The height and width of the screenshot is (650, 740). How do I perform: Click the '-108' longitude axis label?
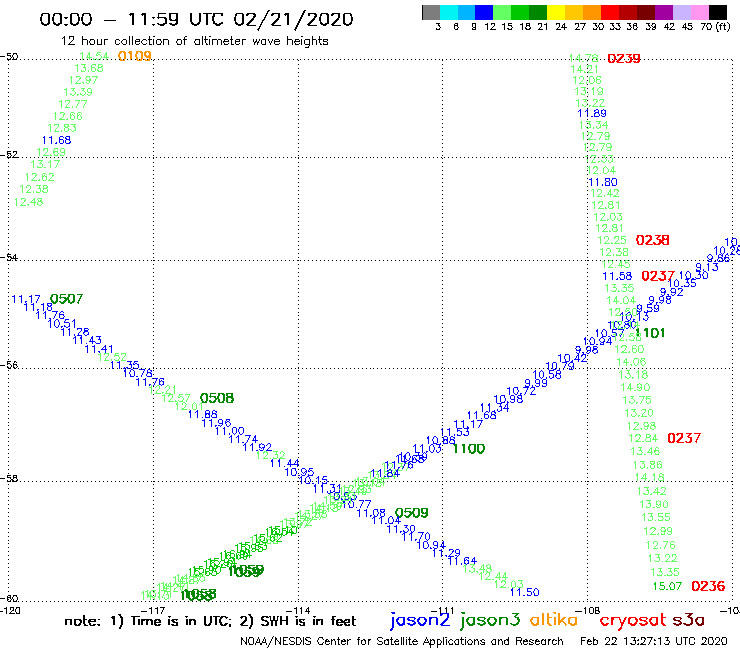588,610
